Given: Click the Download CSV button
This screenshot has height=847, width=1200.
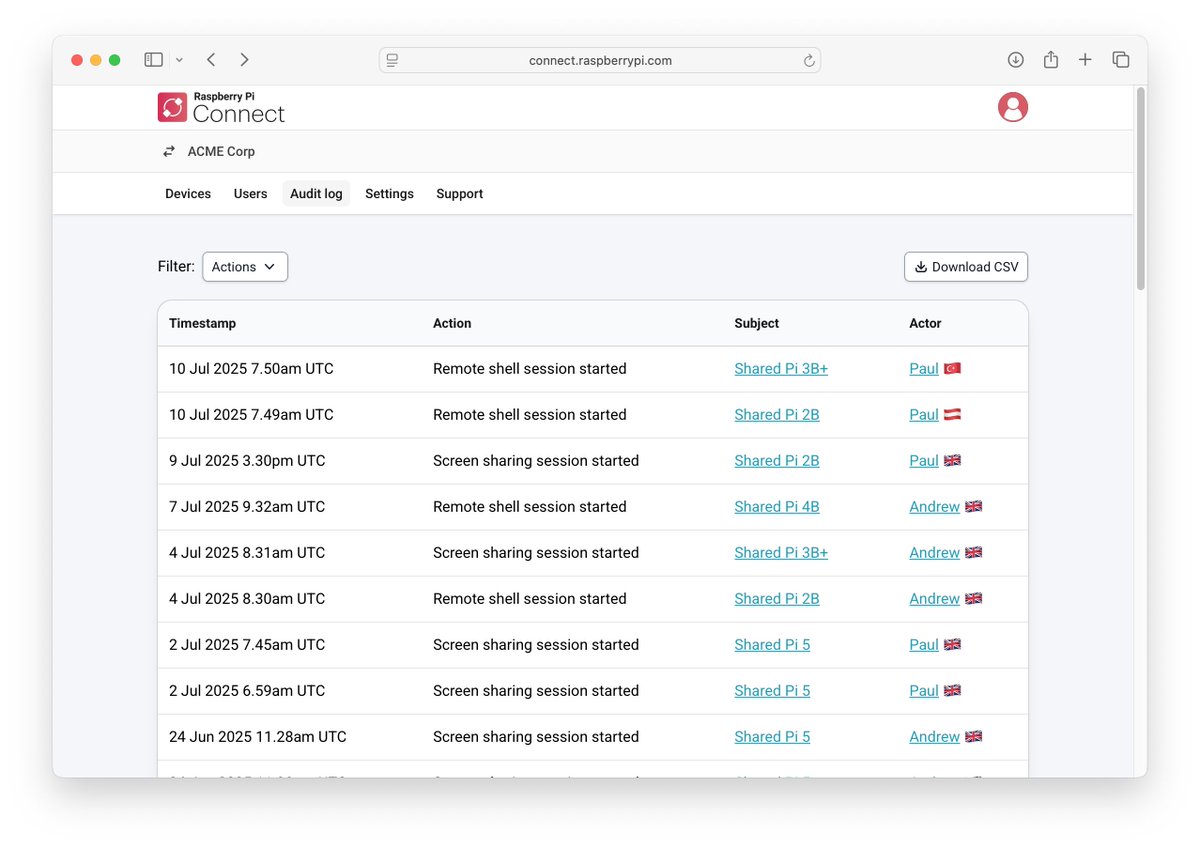Looking at the screenshot, I should 966,267.
